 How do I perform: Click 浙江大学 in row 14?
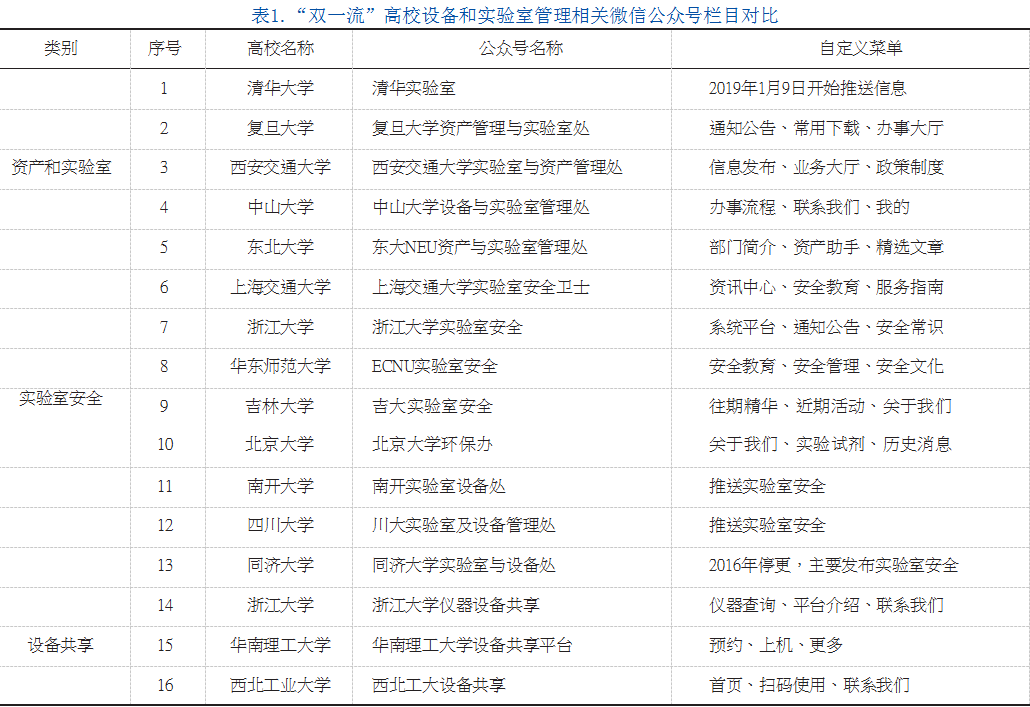click(280, 604)
